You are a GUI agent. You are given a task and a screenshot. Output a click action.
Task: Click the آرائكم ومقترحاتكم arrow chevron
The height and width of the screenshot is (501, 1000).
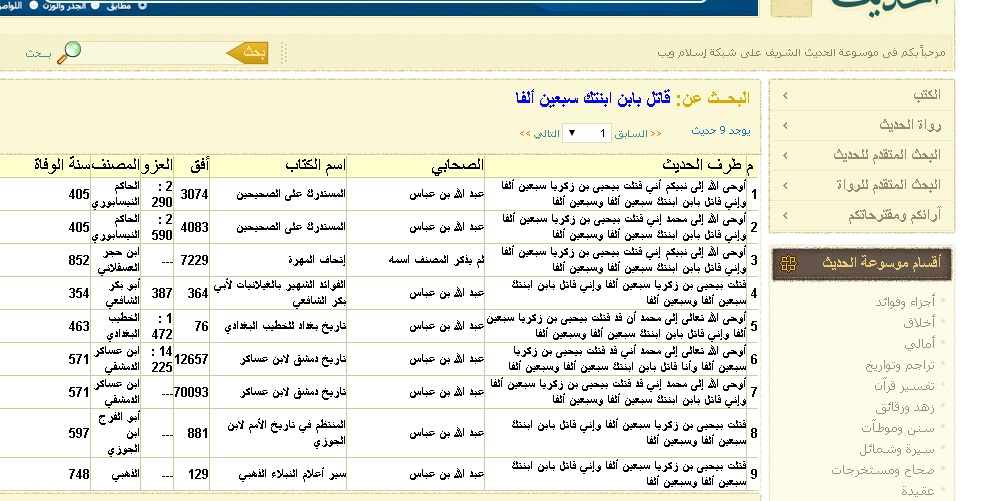[x=785, y=215]
